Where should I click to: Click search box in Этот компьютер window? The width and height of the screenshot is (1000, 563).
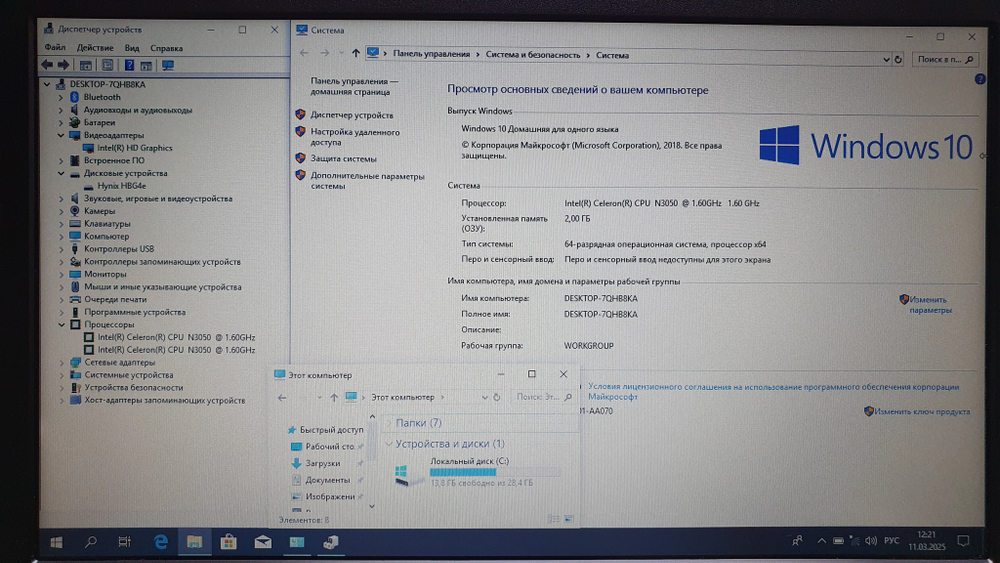(543, 397)
